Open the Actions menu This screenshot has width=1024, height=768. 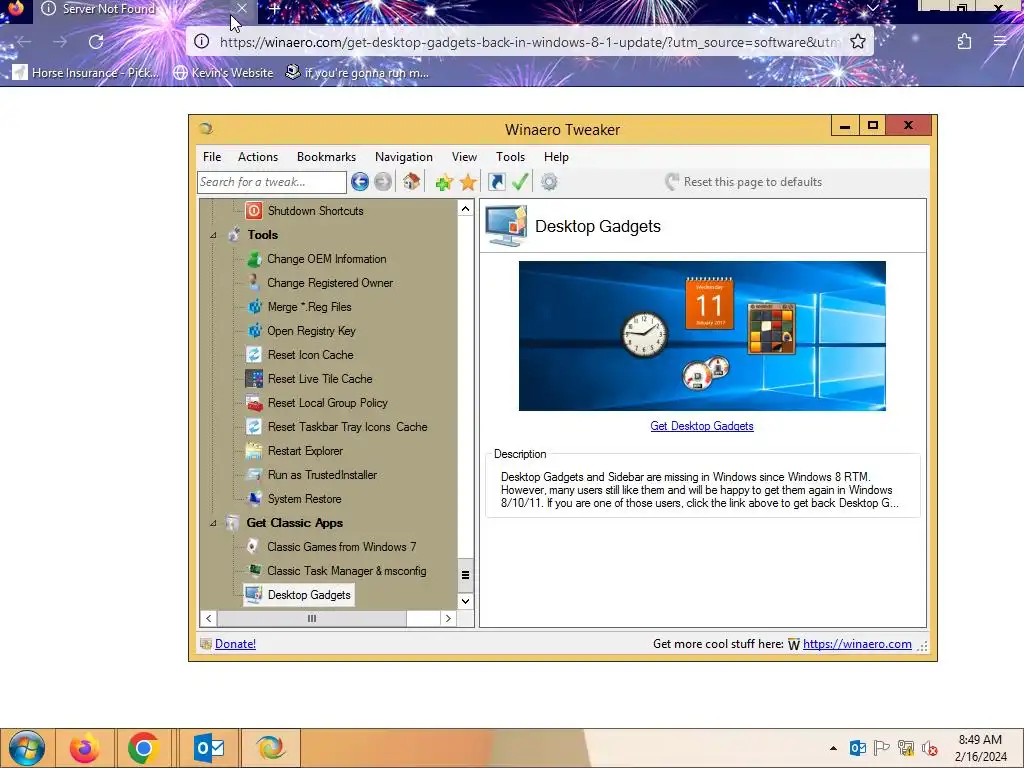coord(258,157)
